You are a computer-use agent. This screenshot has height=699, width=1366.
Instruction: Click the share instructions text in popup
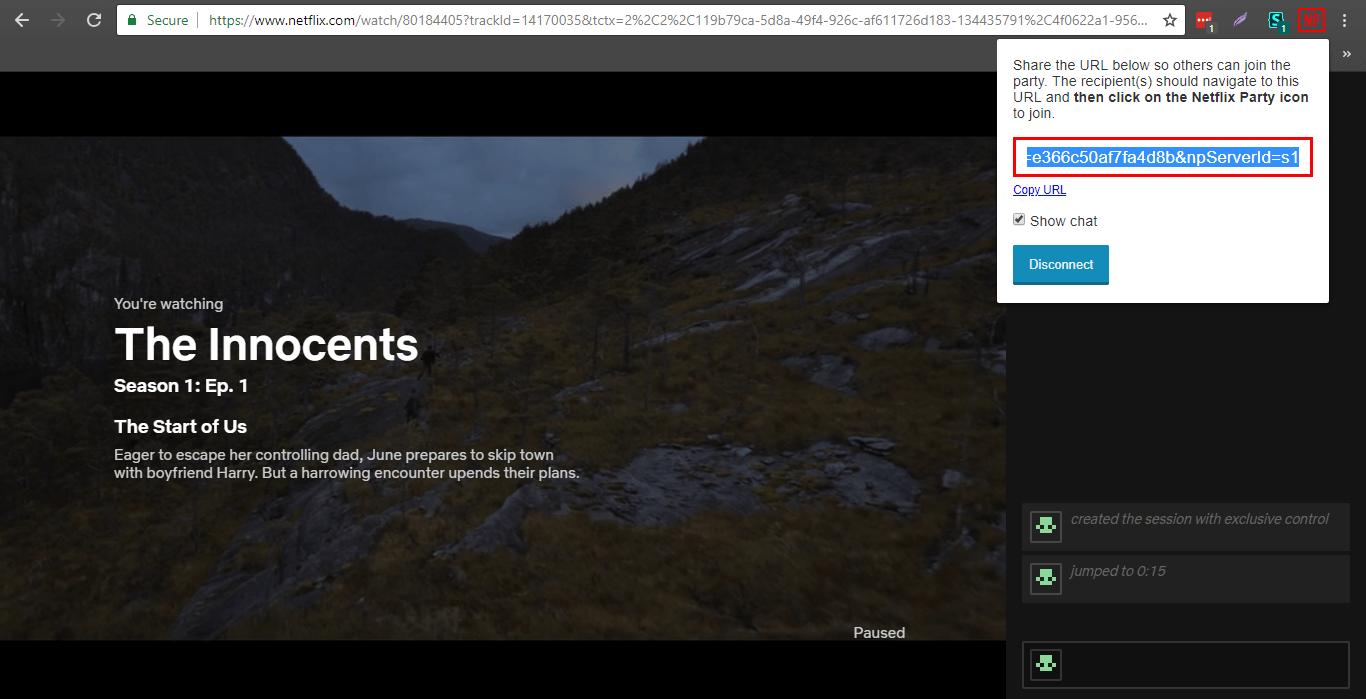1161,89
